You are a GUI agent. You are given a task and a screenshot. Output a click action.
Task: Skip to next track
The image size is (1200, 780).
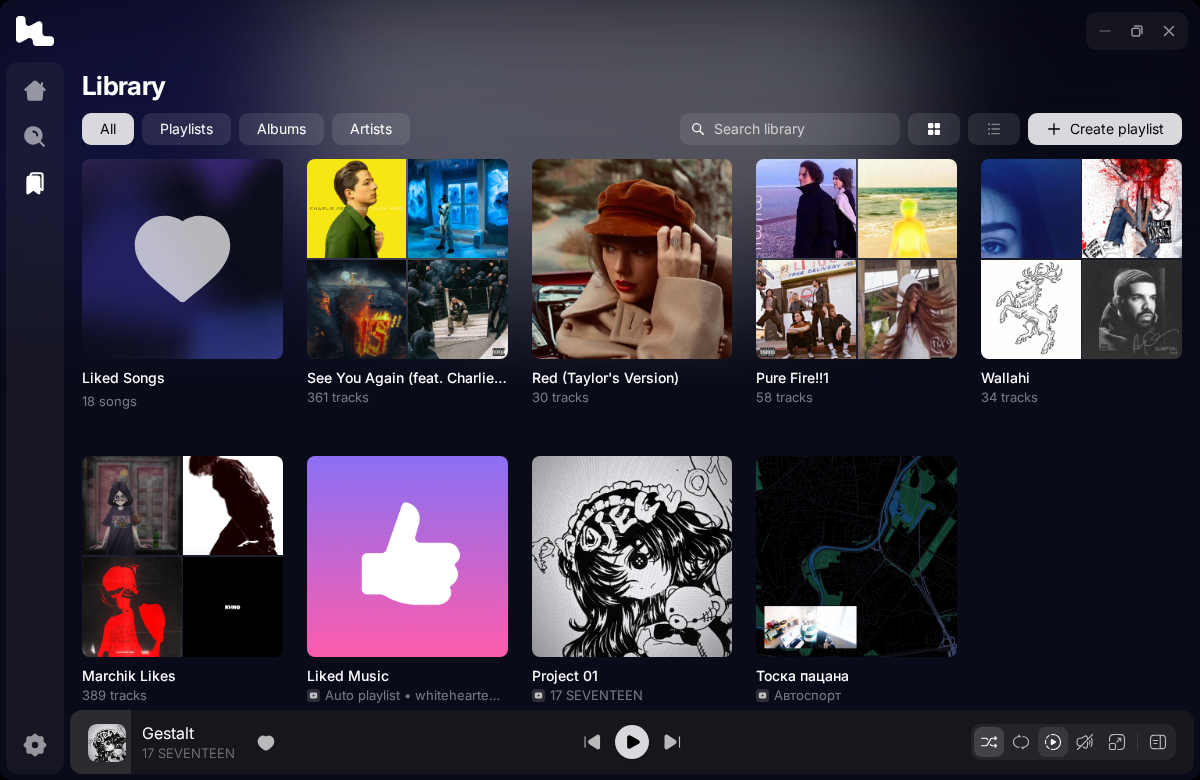coord(672,742)
